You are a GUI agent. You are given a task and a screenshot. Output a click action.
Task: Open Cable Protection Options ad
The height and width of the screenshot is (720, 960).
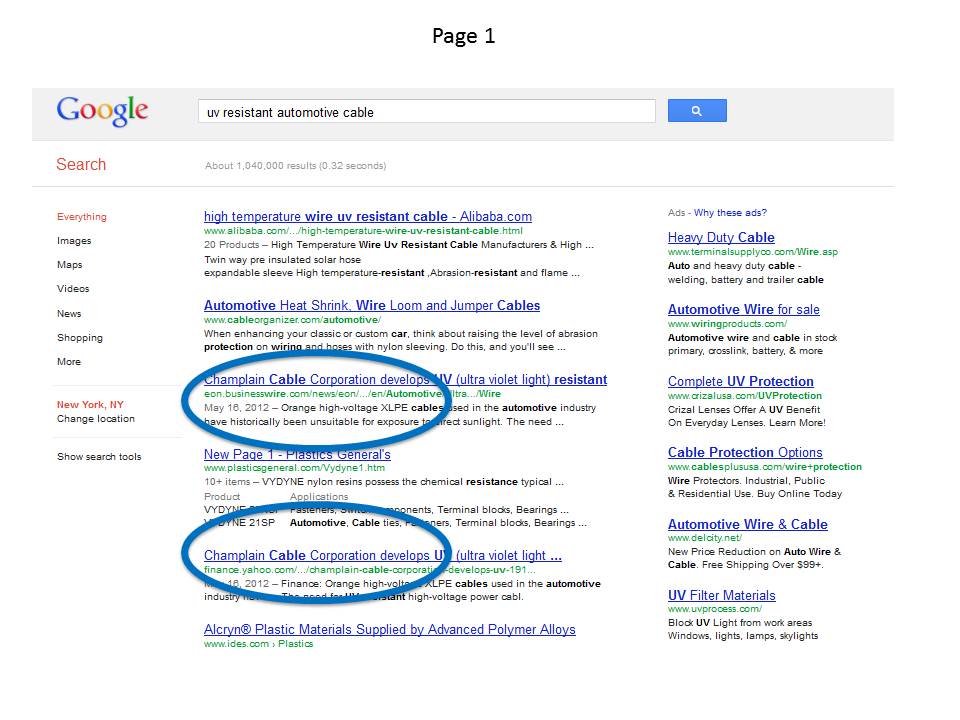[745, 452]
